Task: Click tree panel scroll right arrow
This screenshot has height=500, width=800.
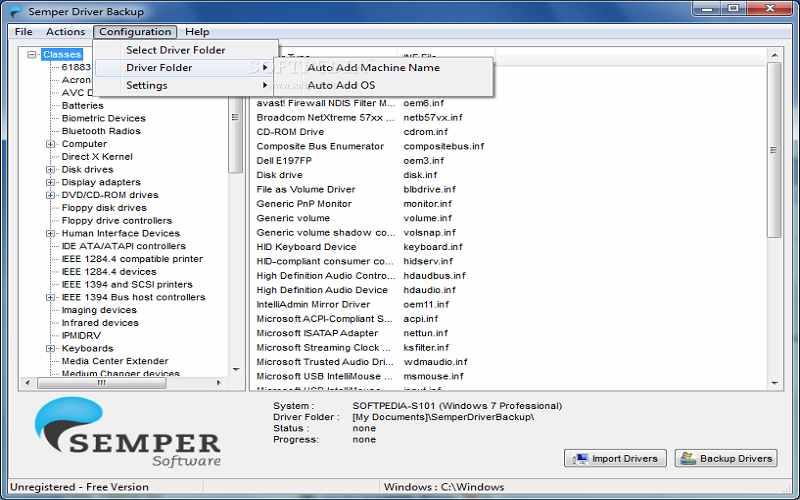Action: [x=219, y=382]
